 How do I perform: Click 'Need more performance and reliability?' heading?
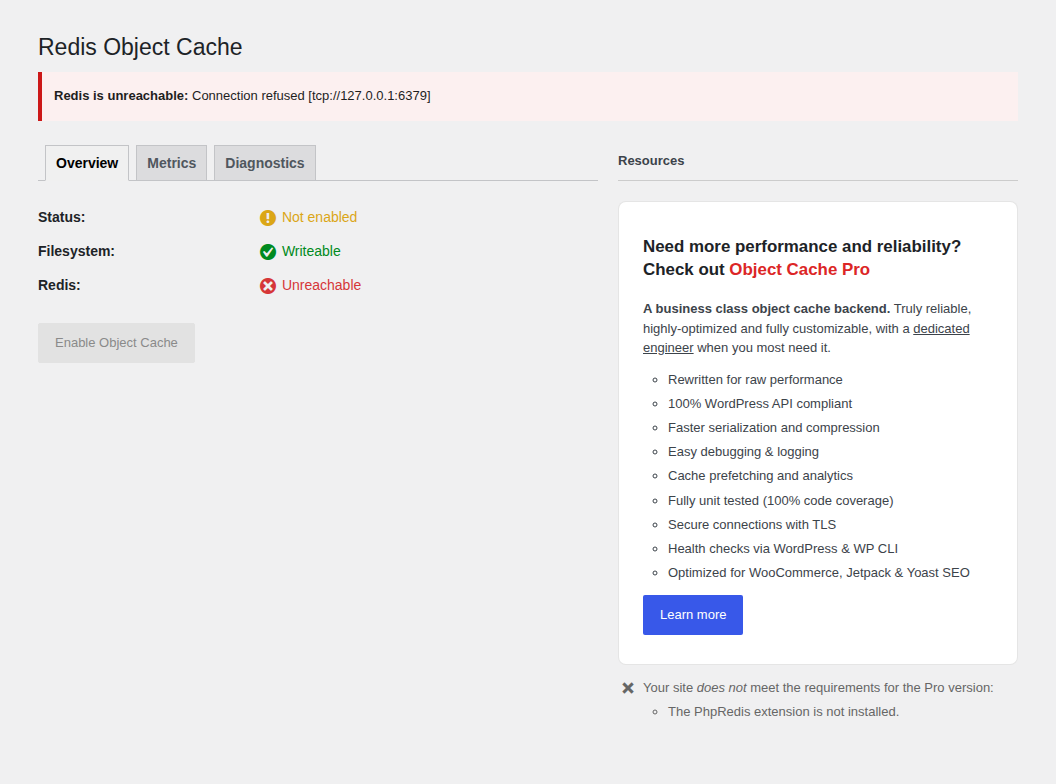802,247
